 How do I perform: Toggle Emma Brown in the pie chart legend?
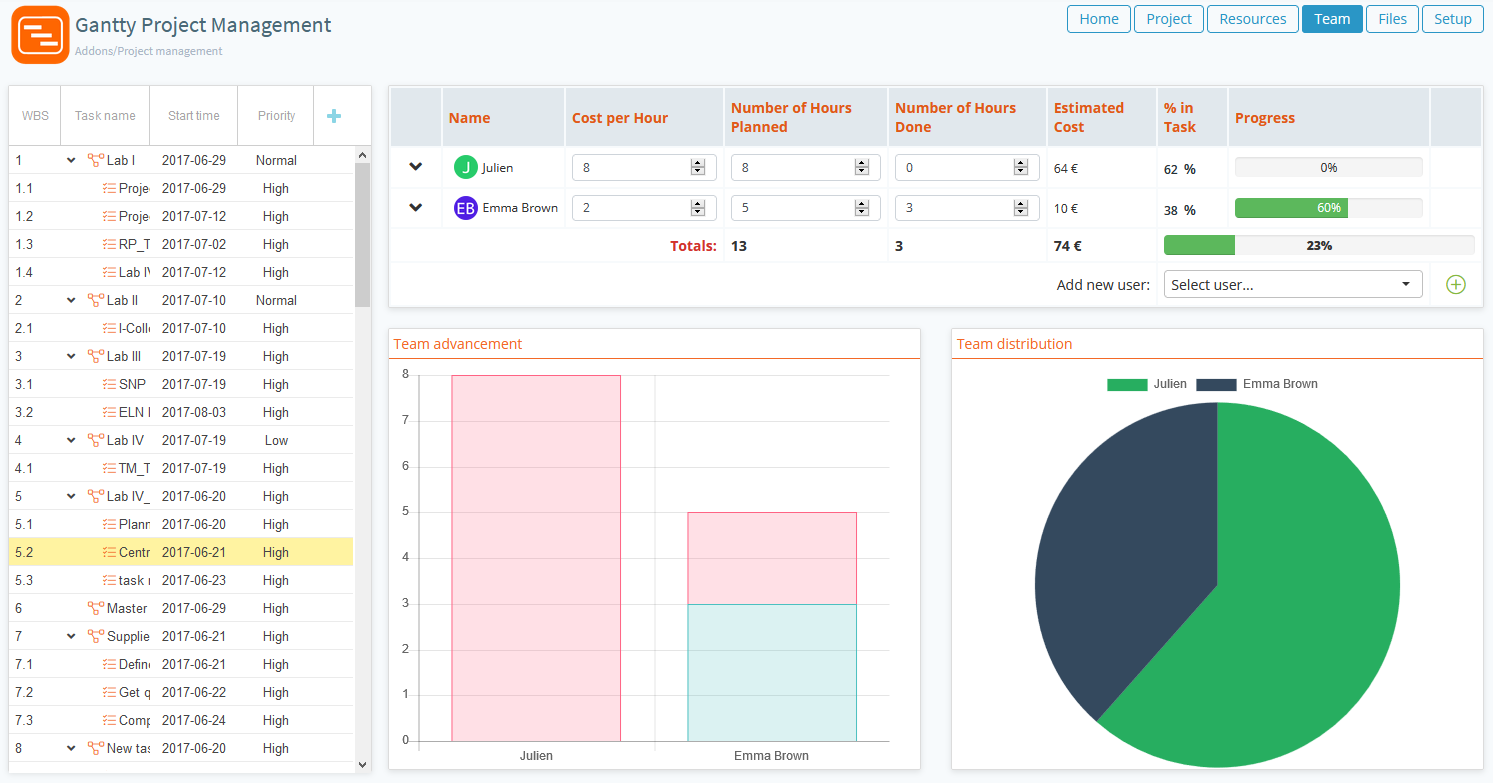click(x=1257, y=384)
